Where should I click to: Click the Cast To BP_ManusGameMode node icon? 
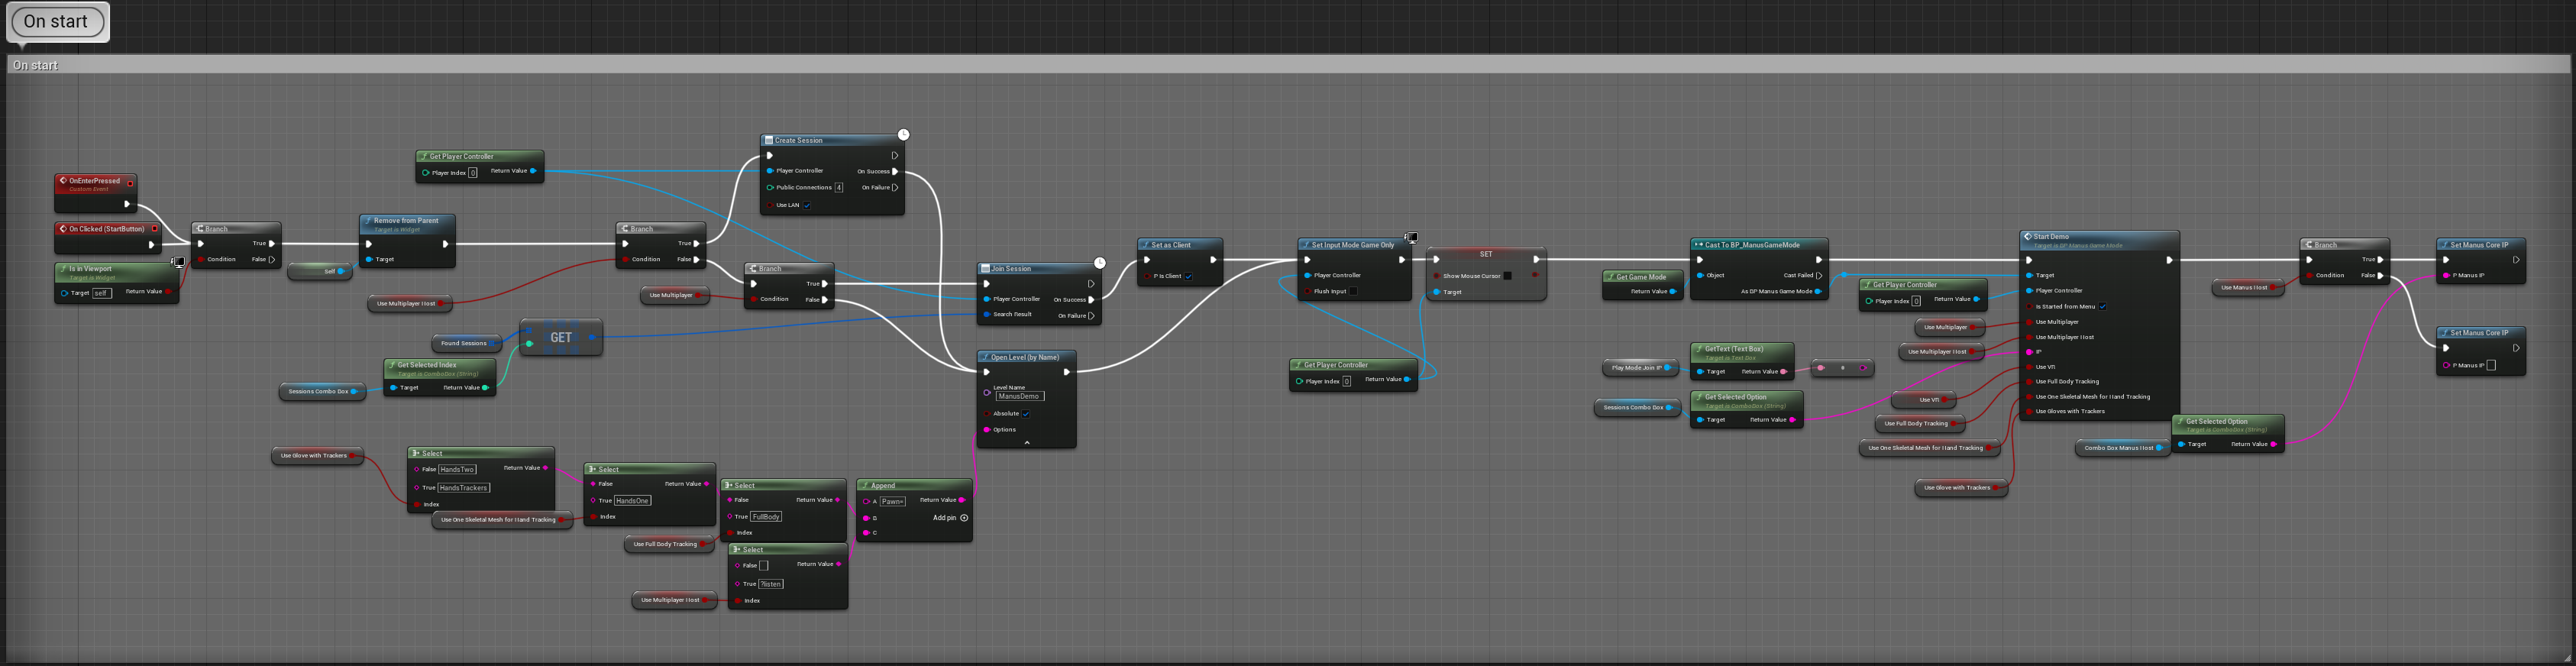(x=1698, y=245)
